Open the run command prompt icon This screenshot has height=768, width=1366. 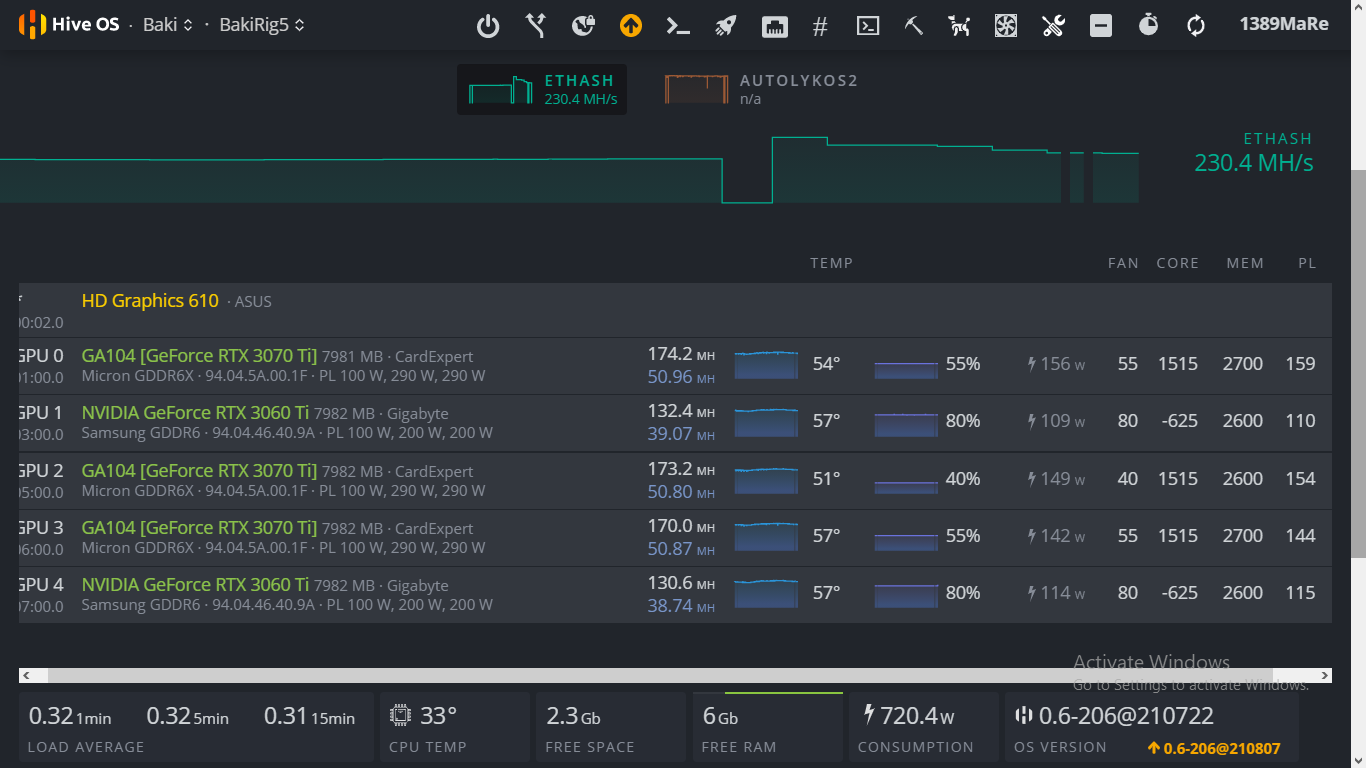(679, 26)
